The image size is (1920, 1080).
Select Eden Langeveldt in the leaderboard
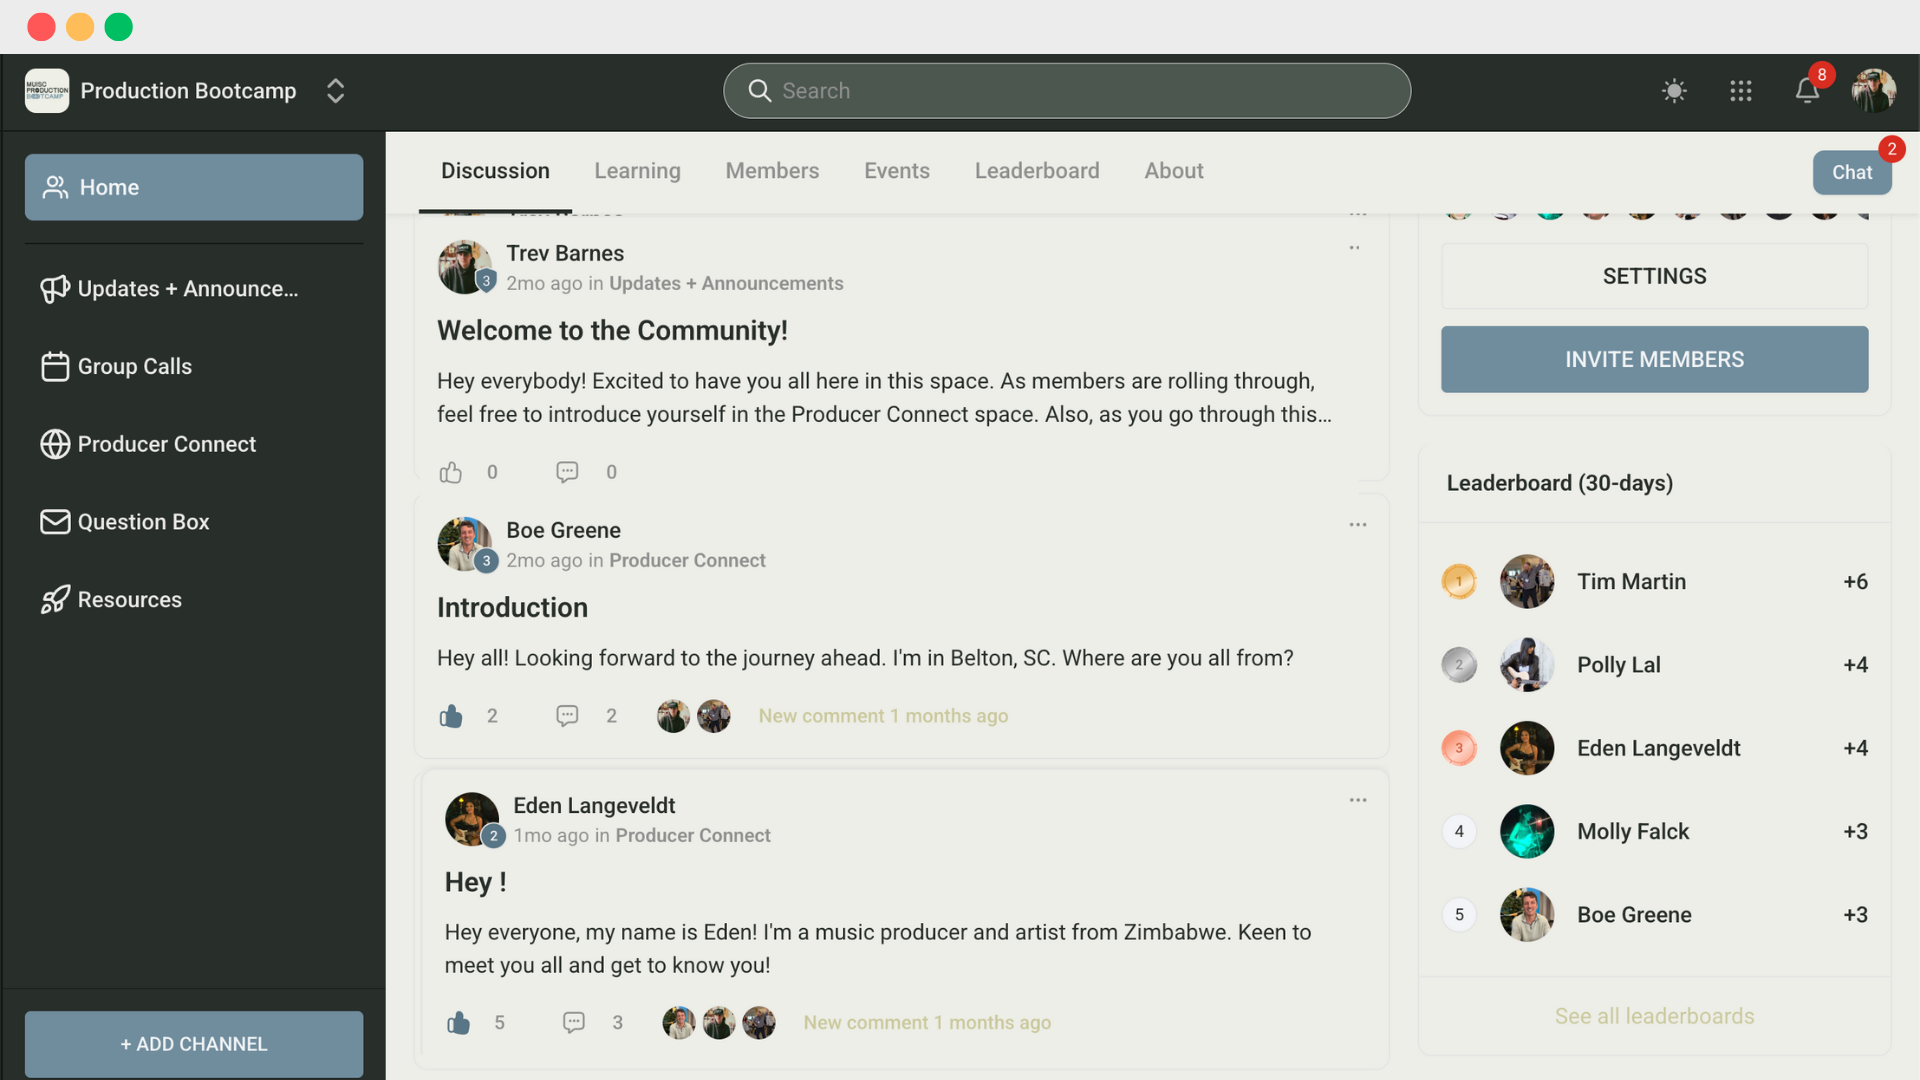[1654, 748]
